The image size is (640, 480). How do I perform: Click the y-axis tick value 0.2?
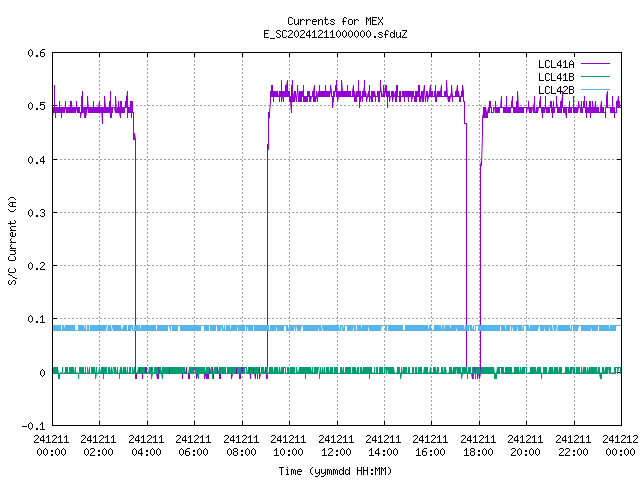[x=36, y=266]
